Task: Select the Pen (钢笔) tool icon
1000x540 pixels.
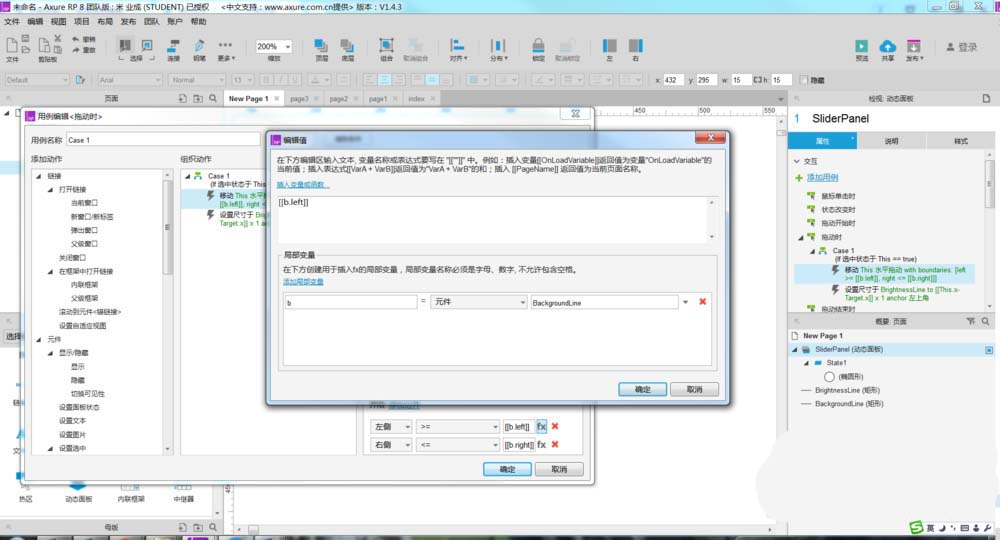Action: click(x=199, y=45)
